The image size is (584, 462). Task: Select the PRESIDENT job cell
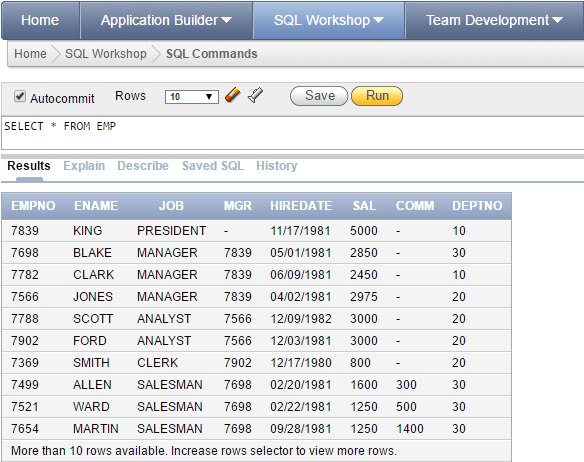171,231
